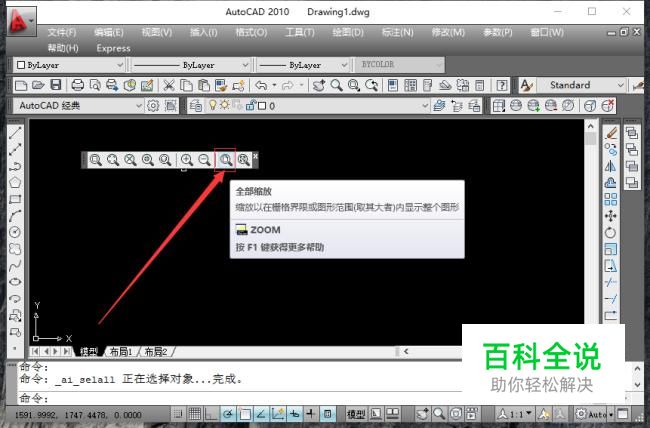This screenshot has height=428, width=650.
Task: Select the Line tool in draw toolbar
Action: (15, 133)
